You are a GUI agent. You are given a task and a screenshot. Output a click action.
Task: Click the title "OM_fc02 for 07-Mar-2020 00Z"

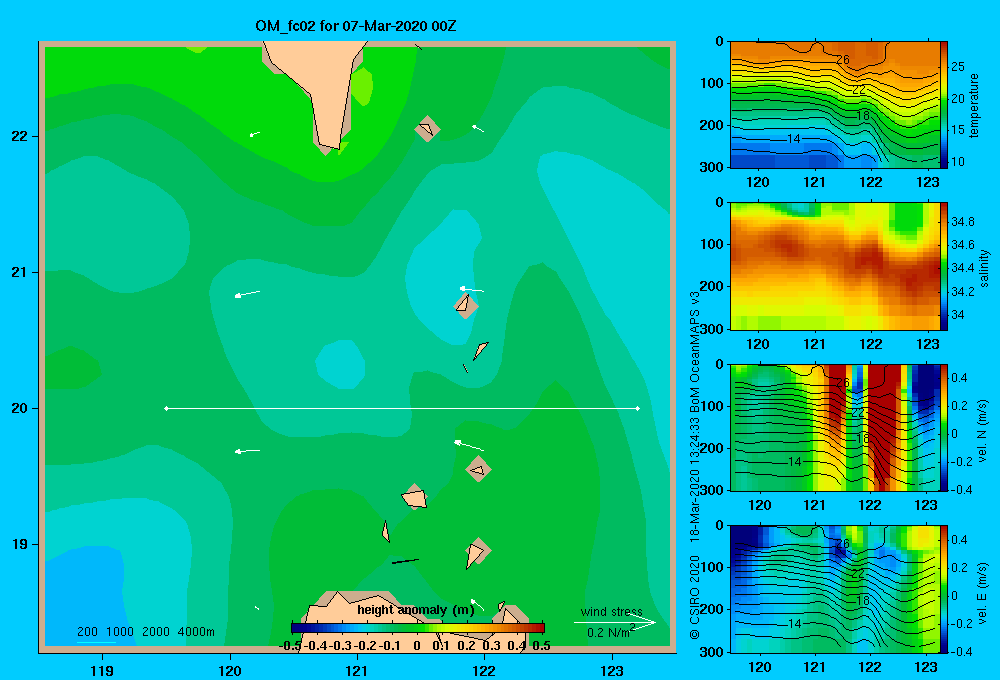tap(355, 26)
